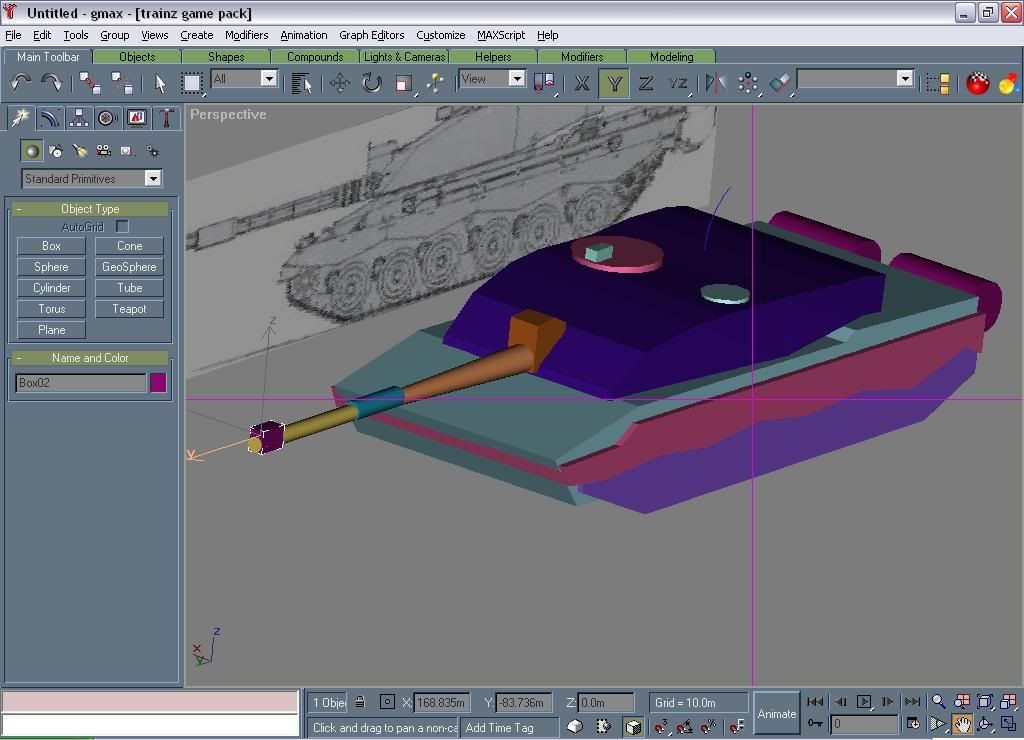The width and height of the screenshot is (1024, 740).
Task: Select the Cameras category icon
Action: [x=103, y=151]
